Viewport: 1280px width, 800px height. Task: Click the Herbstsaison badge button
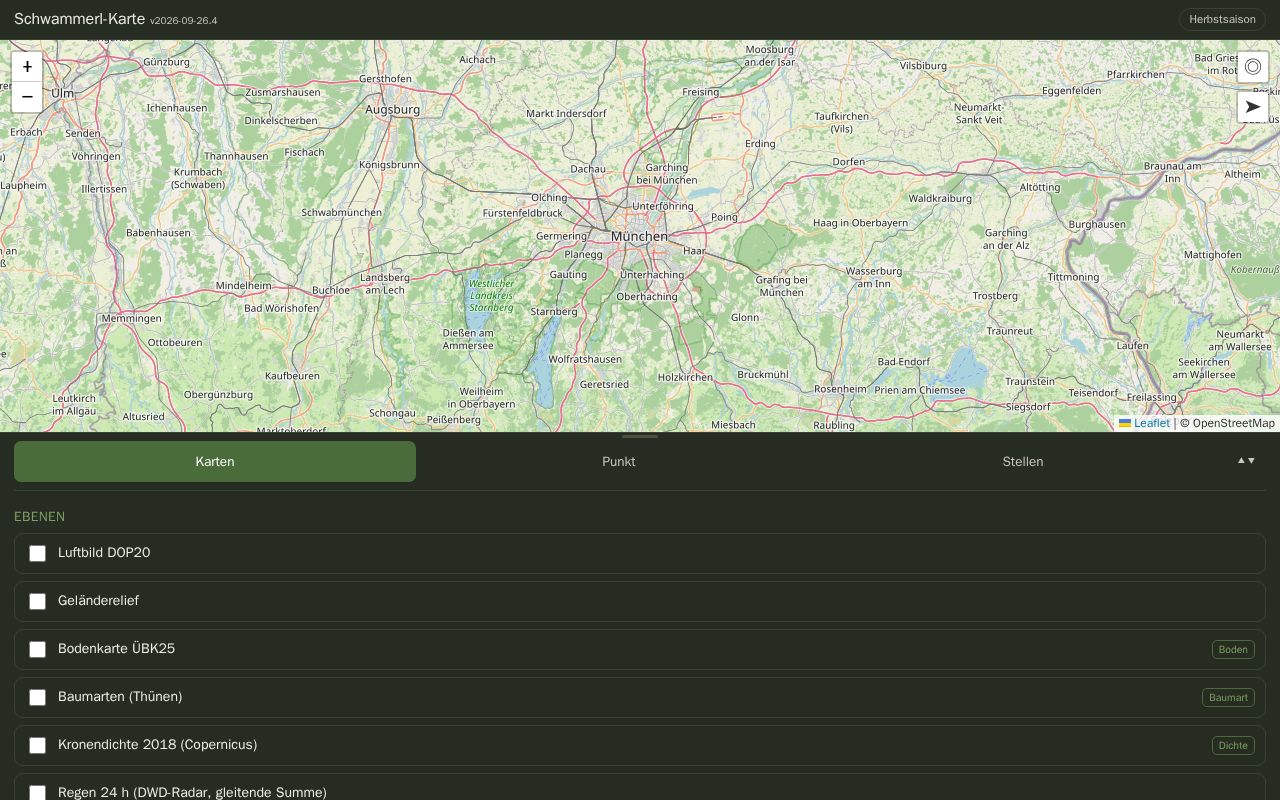pyautogui.click(x=1222, y=19)
